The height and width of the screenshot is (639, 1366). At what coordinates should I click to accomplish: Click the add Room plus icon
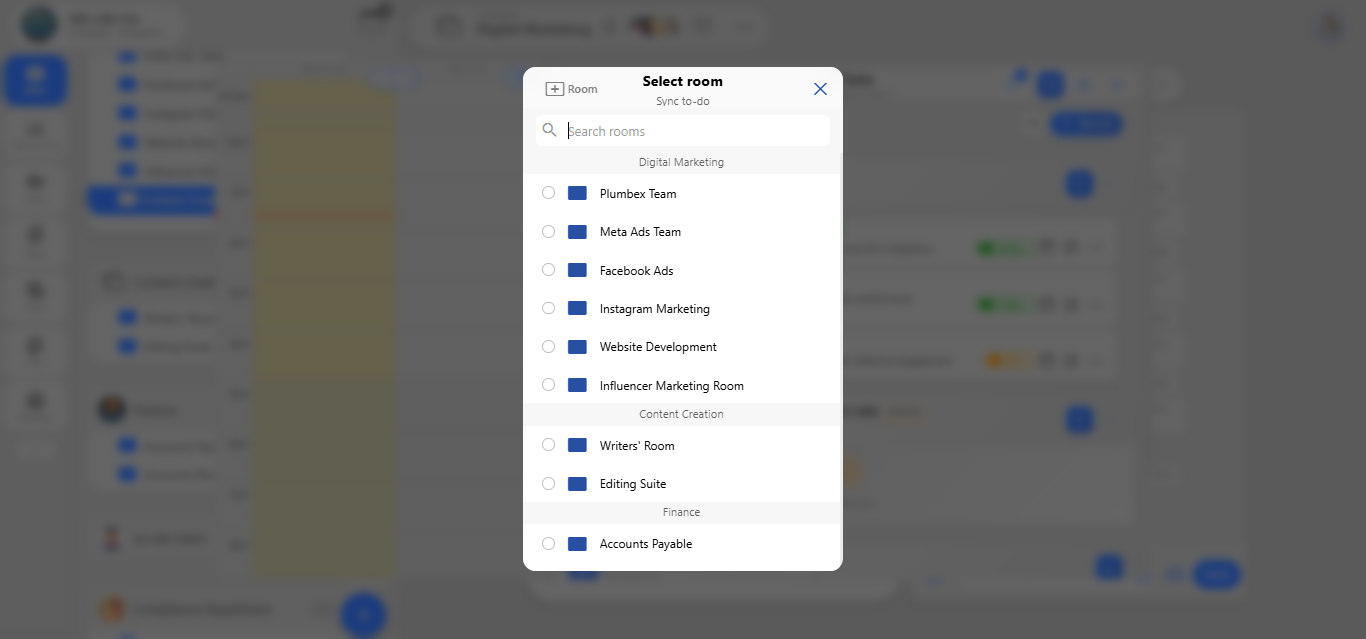[x=554, y=89]
